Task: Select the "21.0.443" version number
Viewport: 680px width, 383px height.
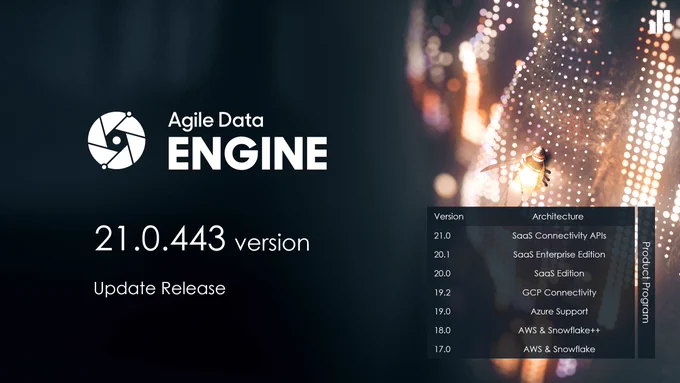Action: click(160, 238)
